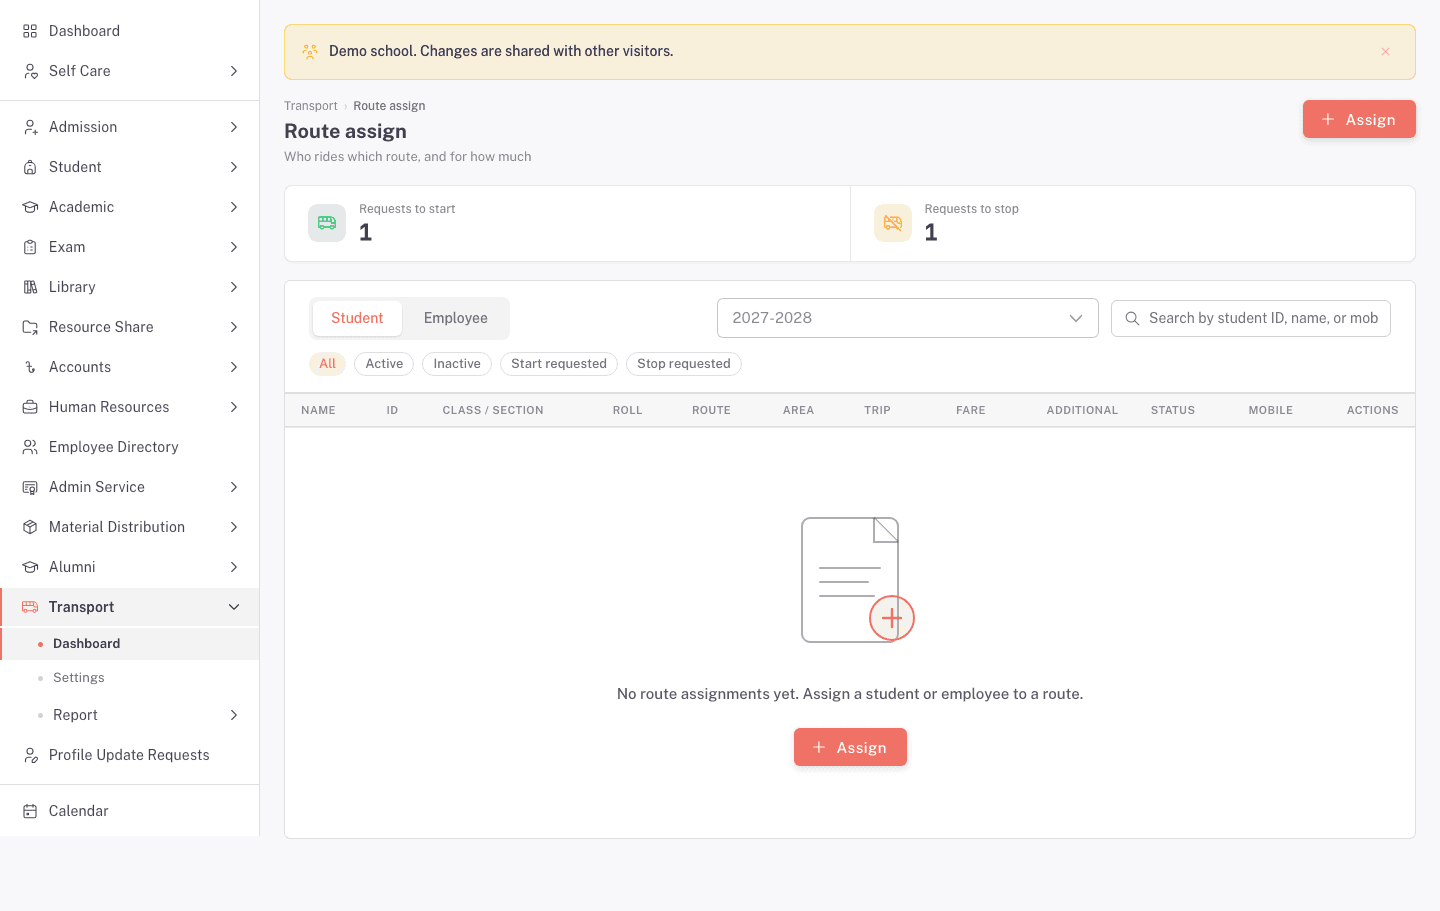Click the ROUTE column header
This screenshot has height=911, width=1440.
point(711,410)
